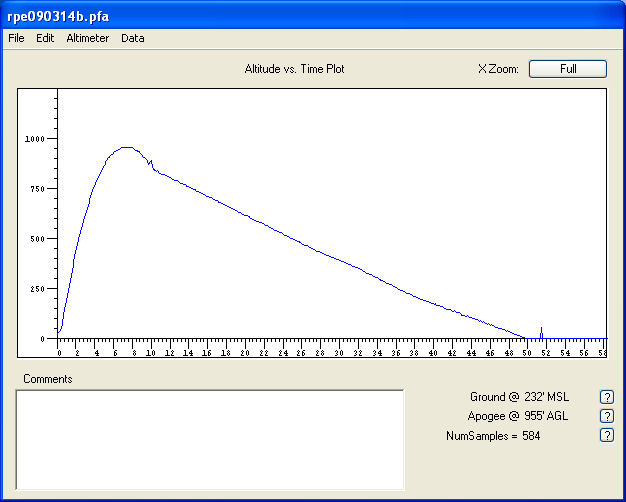Open help for Apogee @ 955' AGL
Screen dimensions: 626x502
click(605, 416)
